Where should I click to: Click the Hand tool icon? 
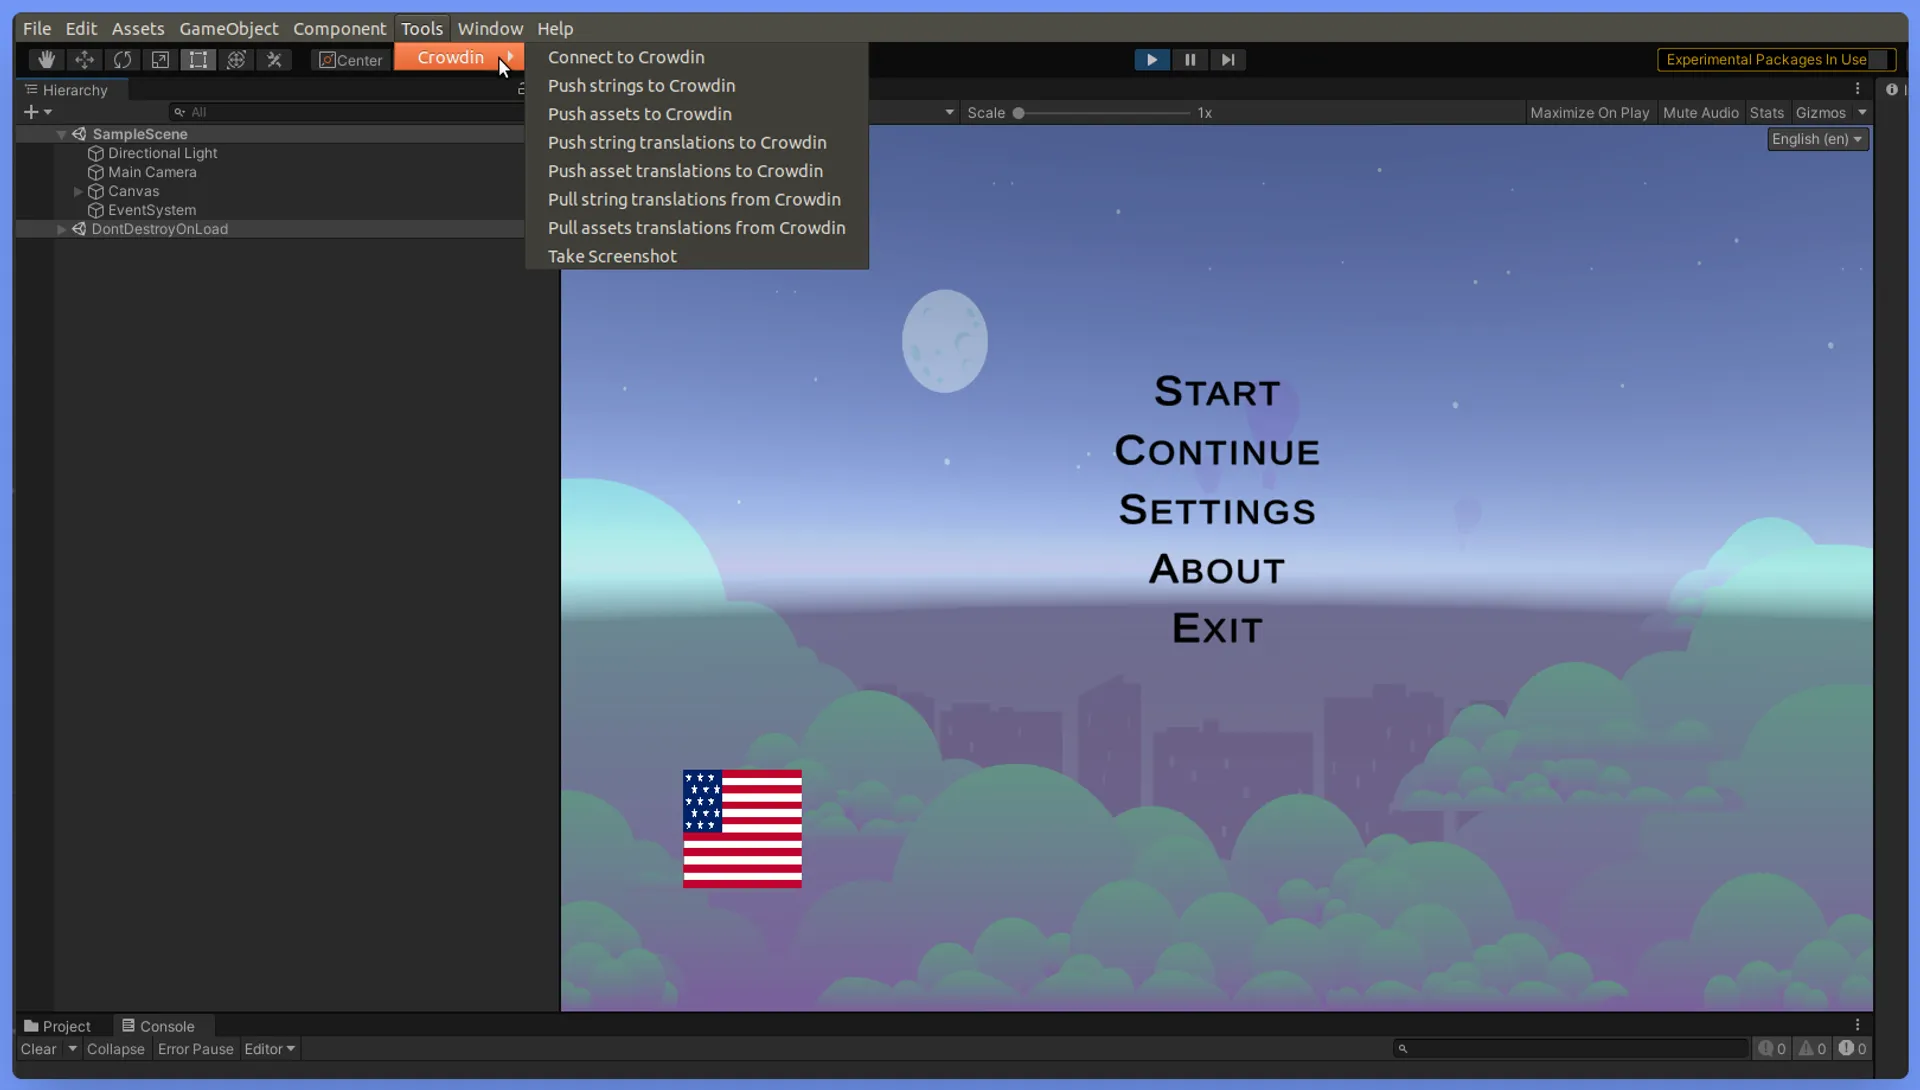[46, 59]
